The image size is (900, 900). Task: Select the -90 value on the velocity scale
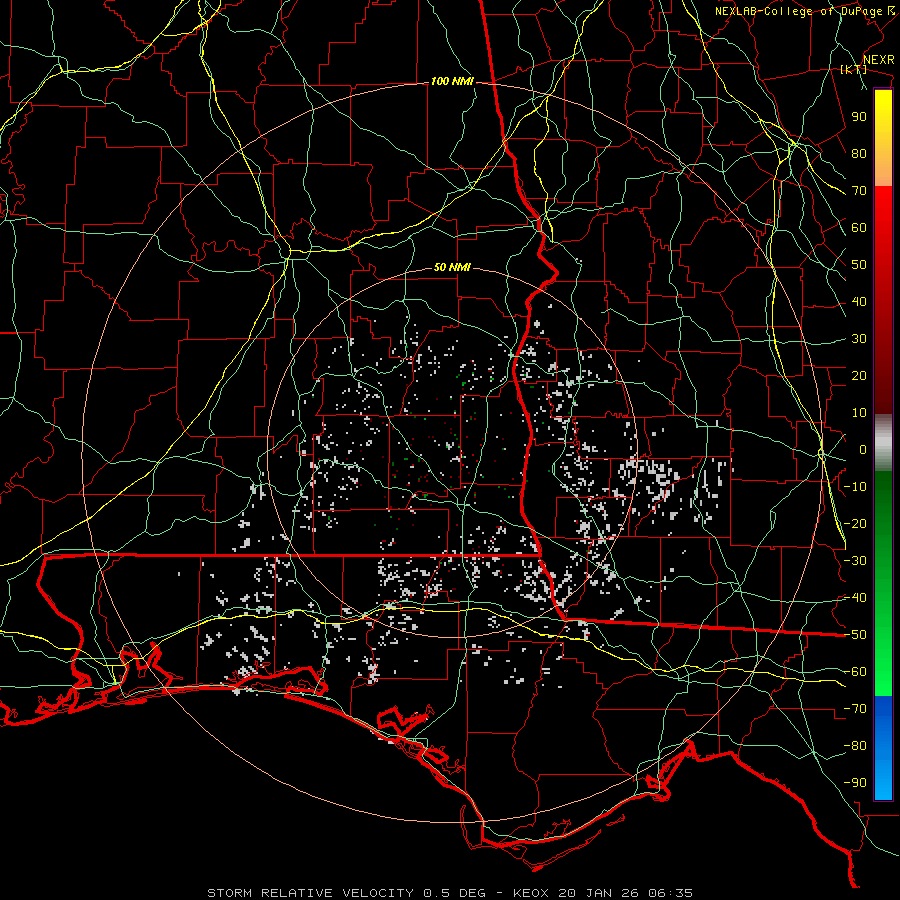pos(855,783)
